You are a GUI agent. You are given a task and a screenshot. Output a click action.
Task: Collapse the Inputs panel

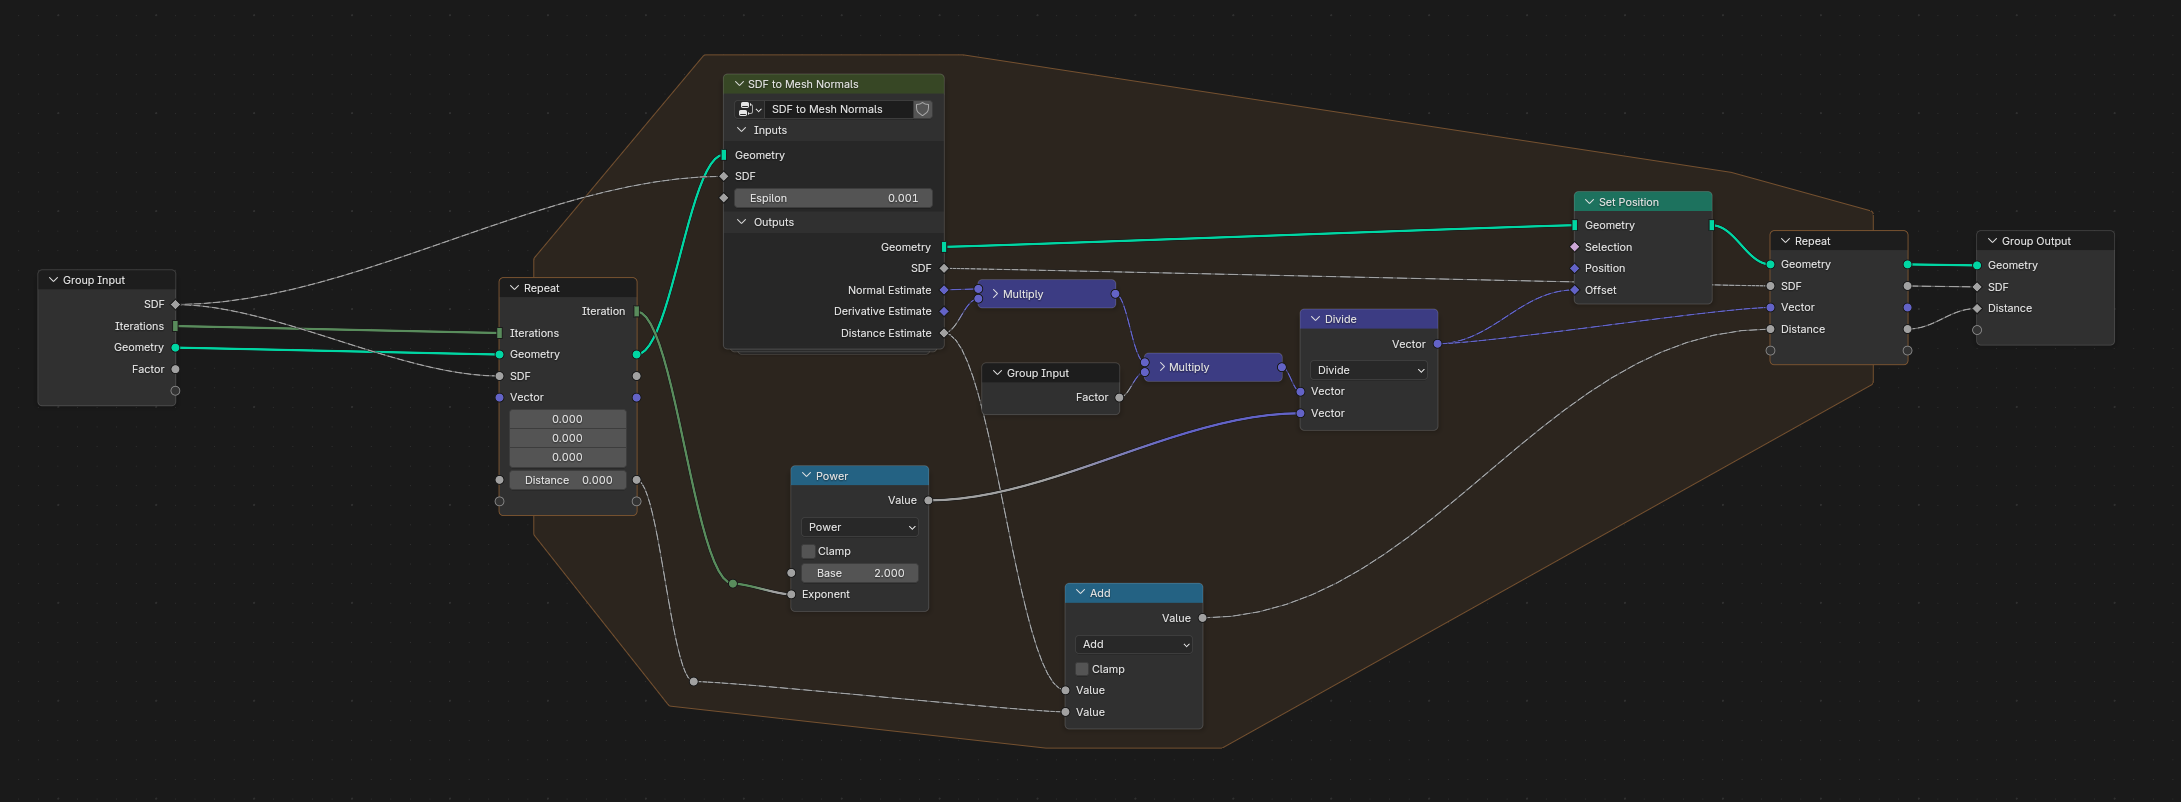click(742, 130)
